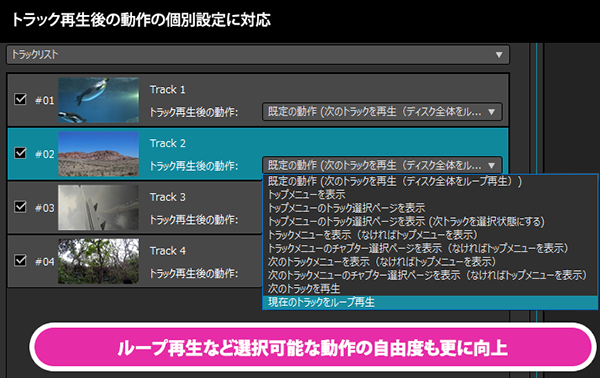Choose トラックメニューを表示（なければトップメニューを表示）option

pos(430,235)
